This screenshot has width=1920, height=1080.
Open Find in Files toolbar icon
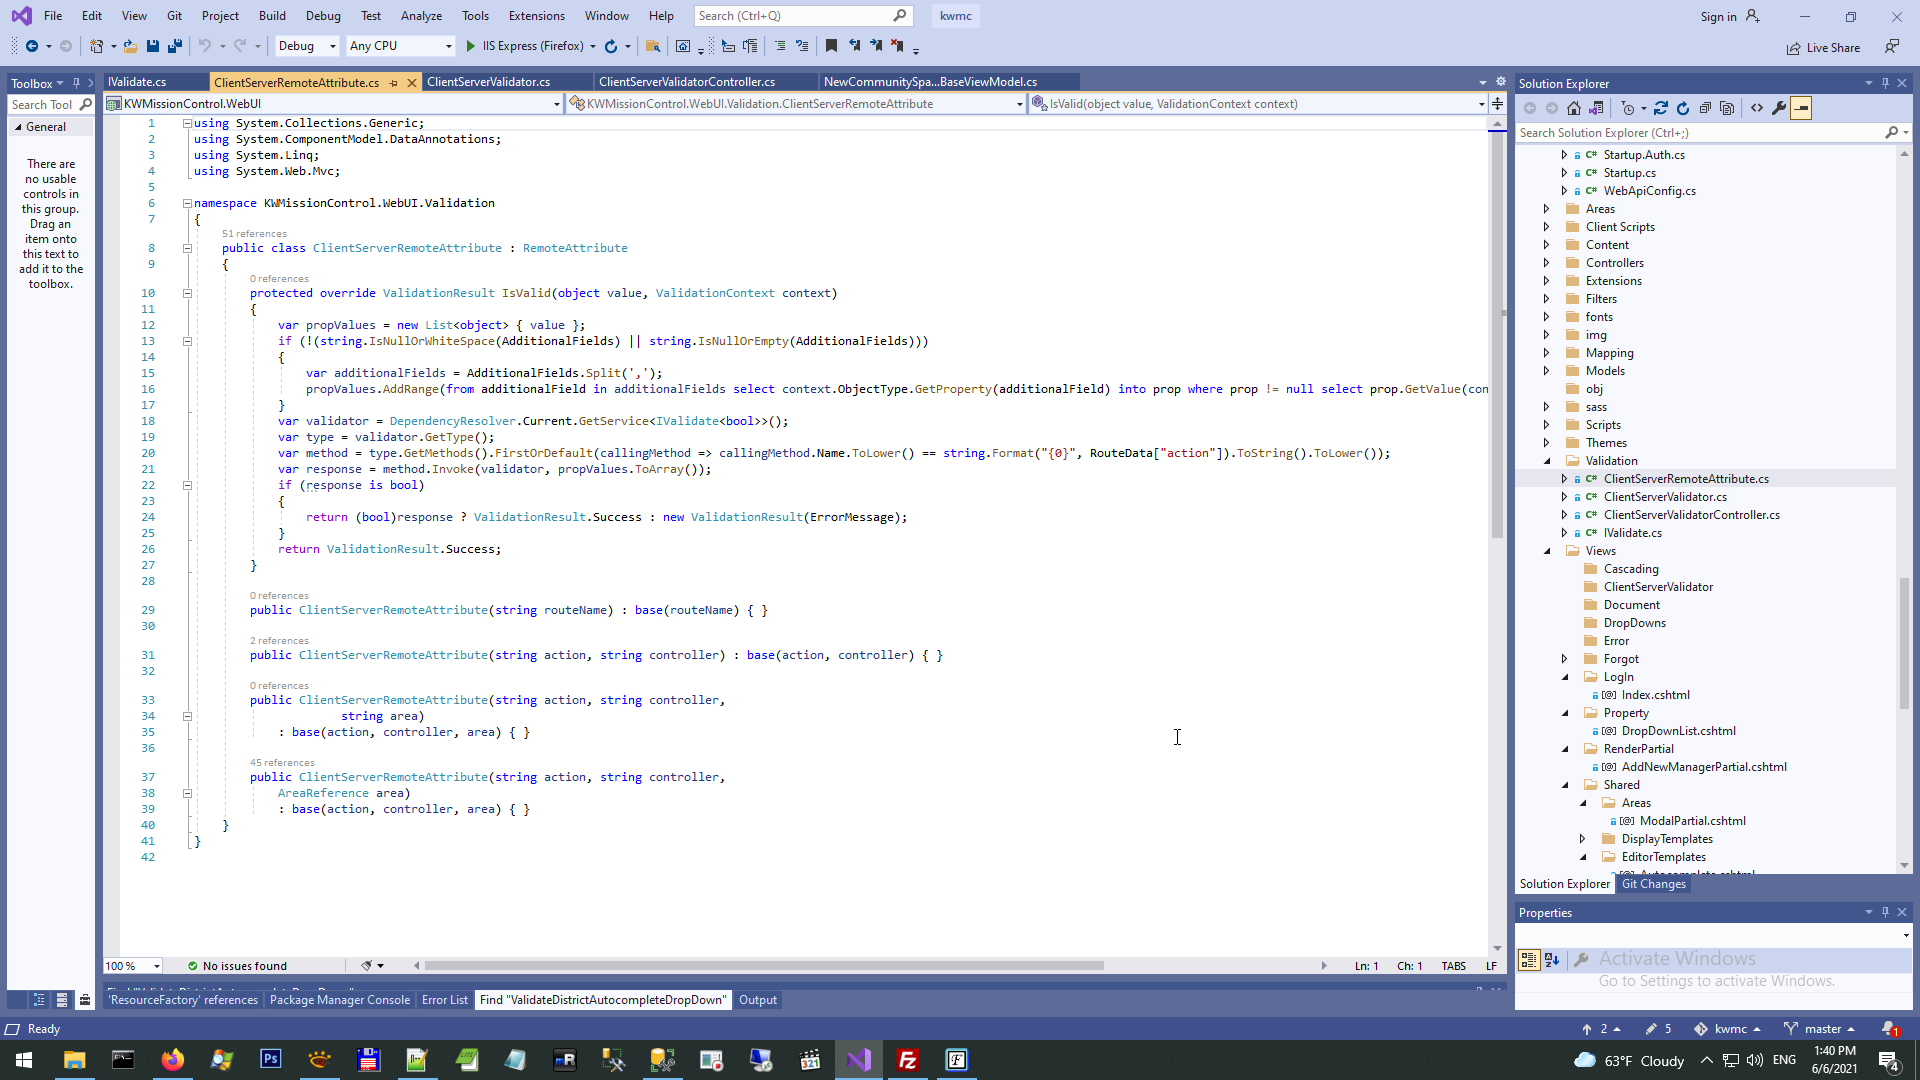(x=652, y=46)
